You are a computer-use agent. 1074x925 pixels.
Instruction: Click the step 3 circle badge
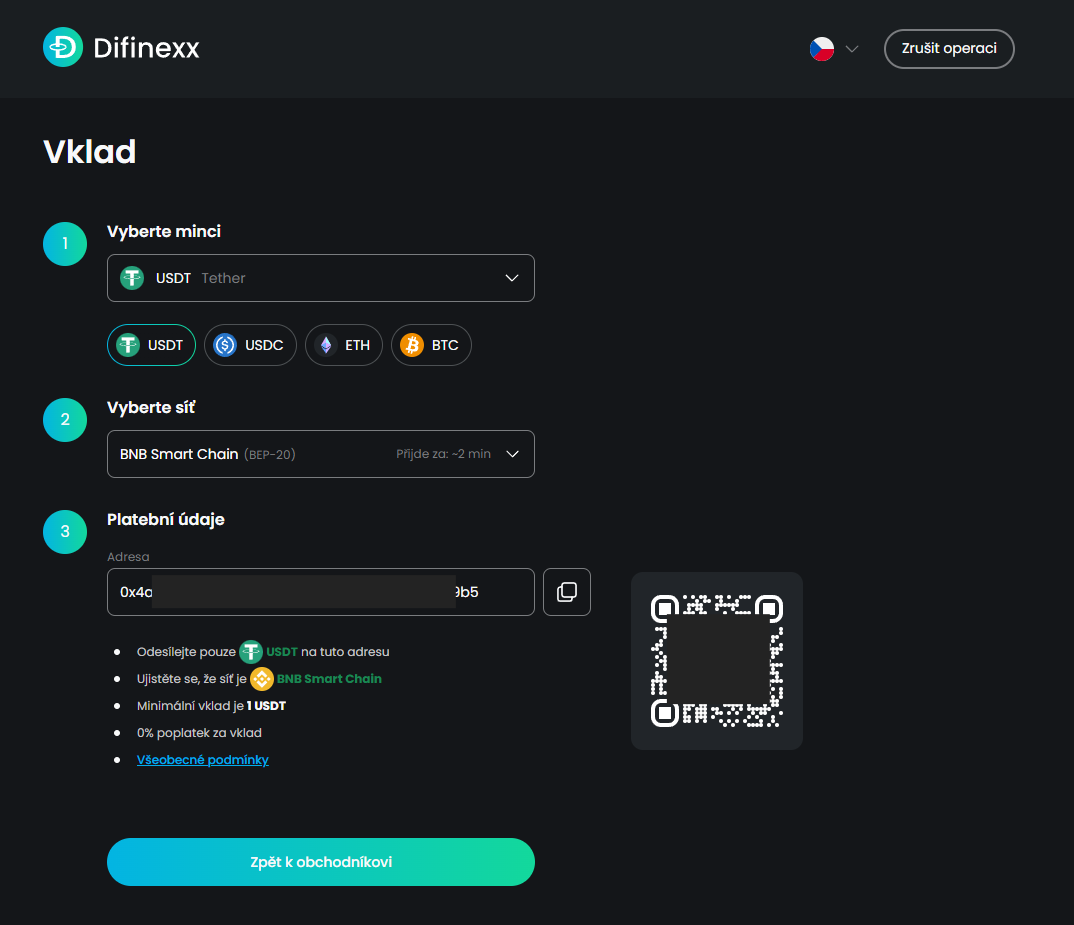tap(65, 532)
